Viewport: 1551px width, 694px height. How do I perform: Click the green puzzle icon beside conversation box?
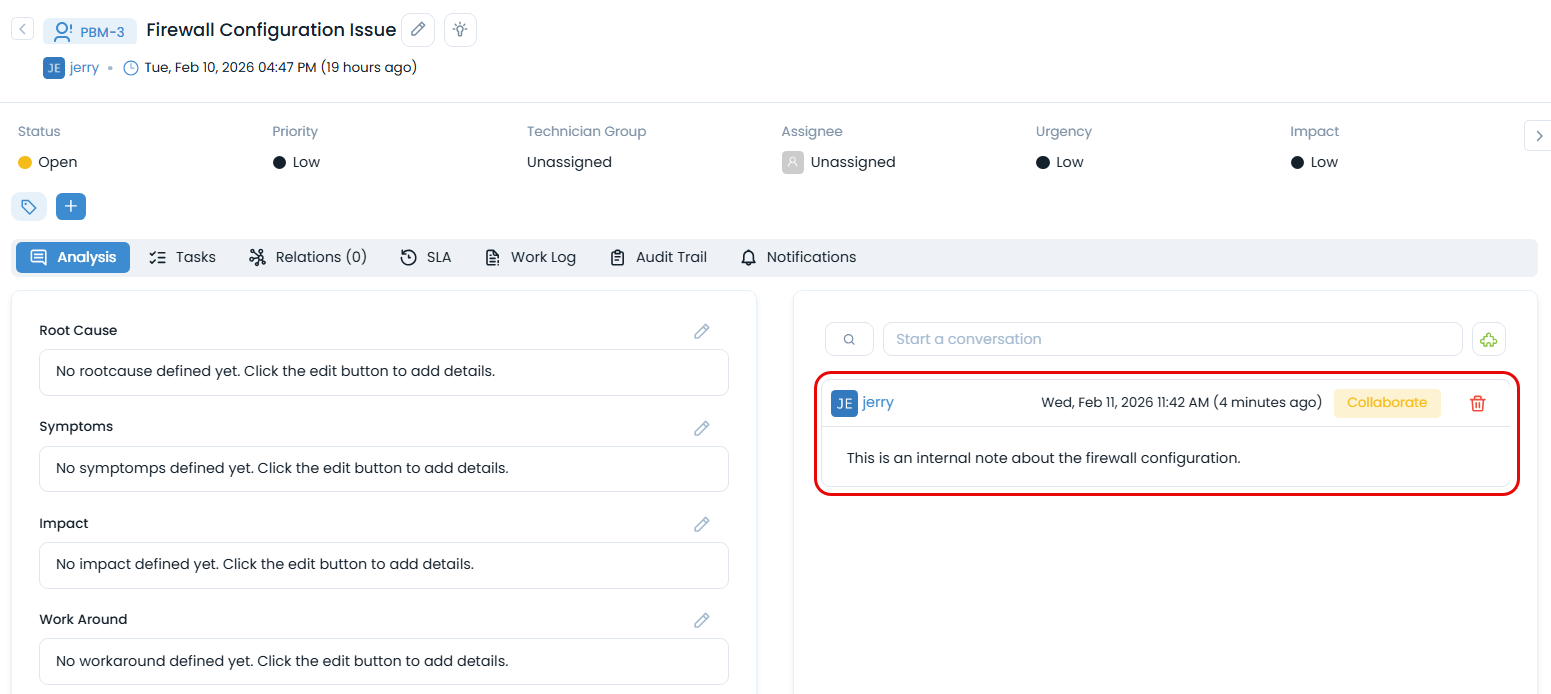1489,339
